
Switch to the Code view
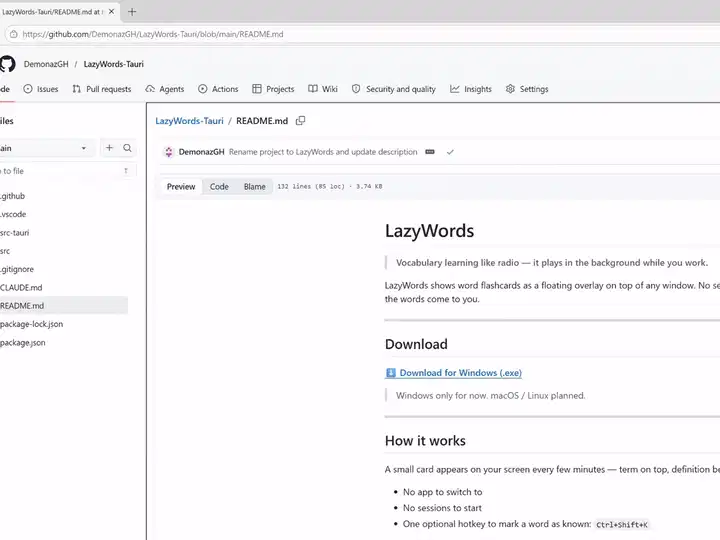pyautogui.click(x=219, y=186)
